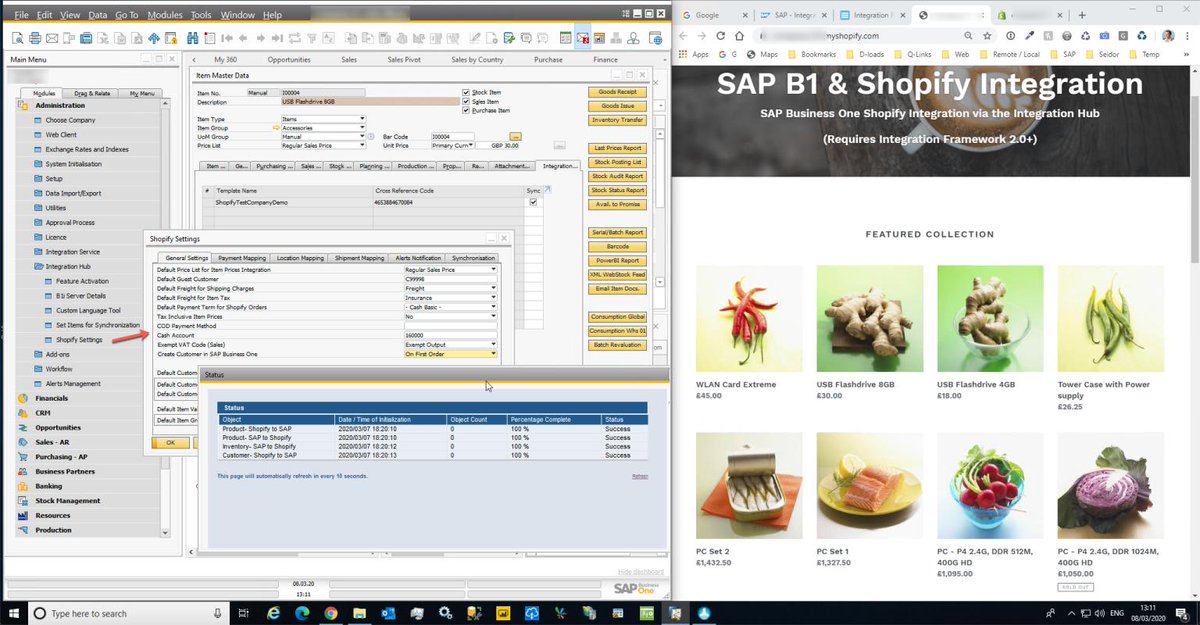The height and width of the screenshot is (625, 1200).
Task: Open Create Customer dropdown showing On First Order
Action: point(450,353)
